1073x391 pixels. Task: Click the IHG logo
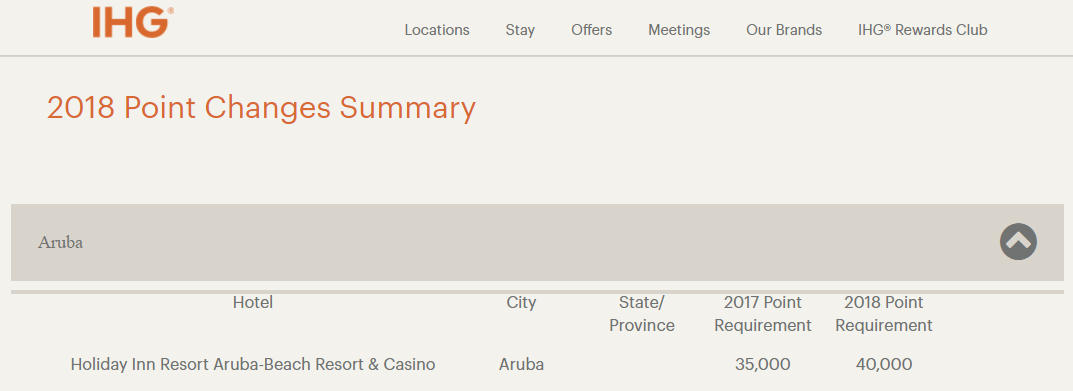click(x=133, y=22)
